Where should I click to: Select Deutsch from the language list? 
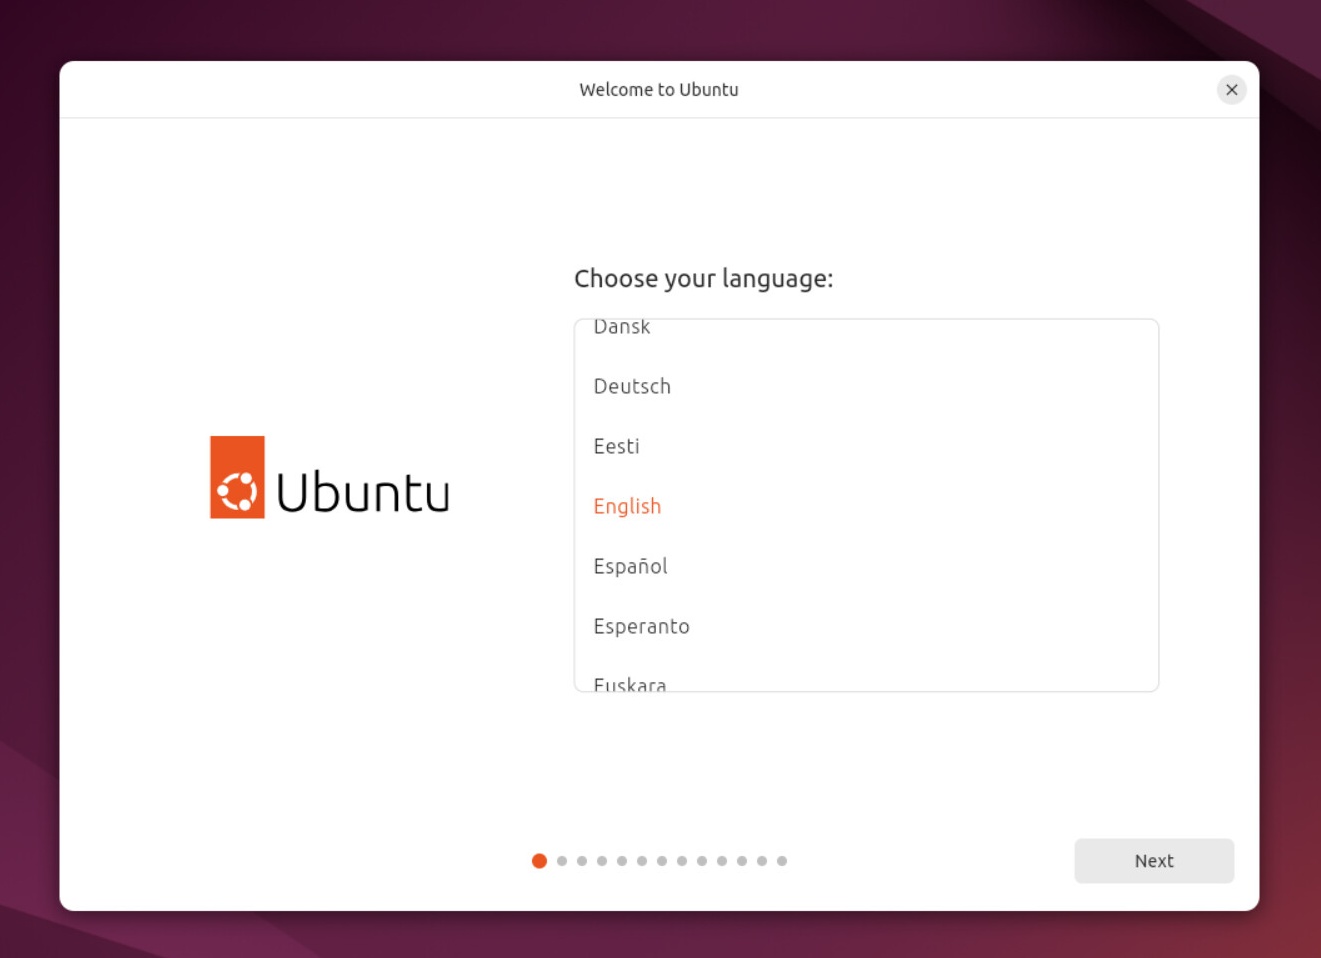866,386
